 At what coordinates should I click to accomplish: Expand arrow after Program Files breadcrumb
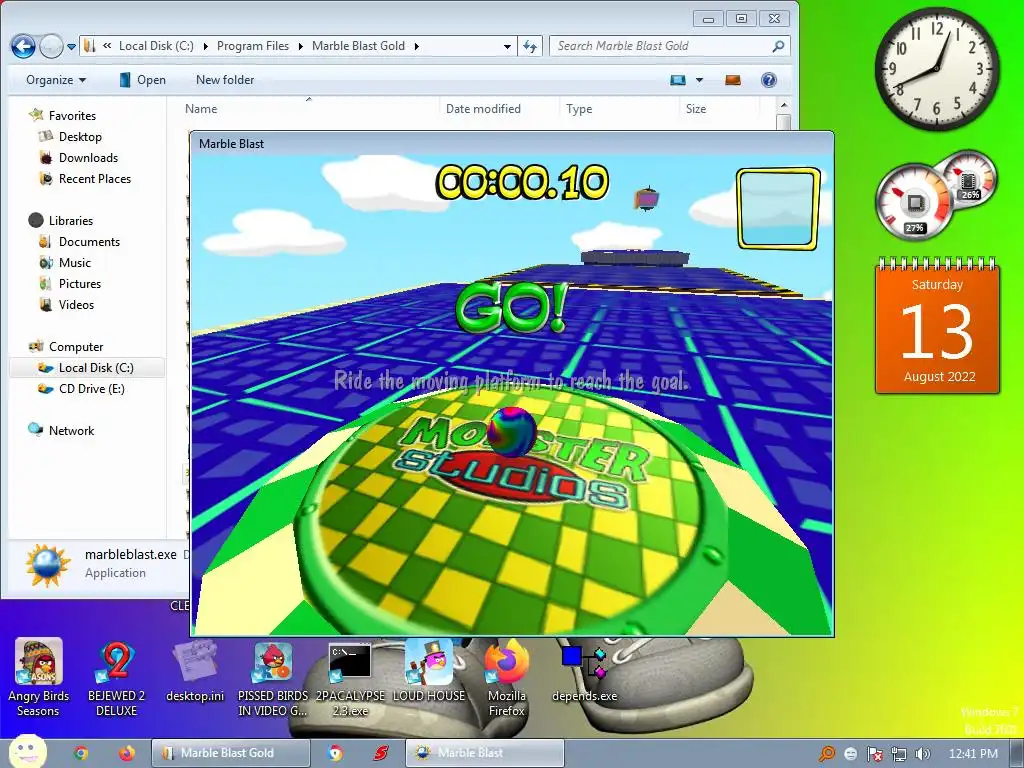click(301, 46)
